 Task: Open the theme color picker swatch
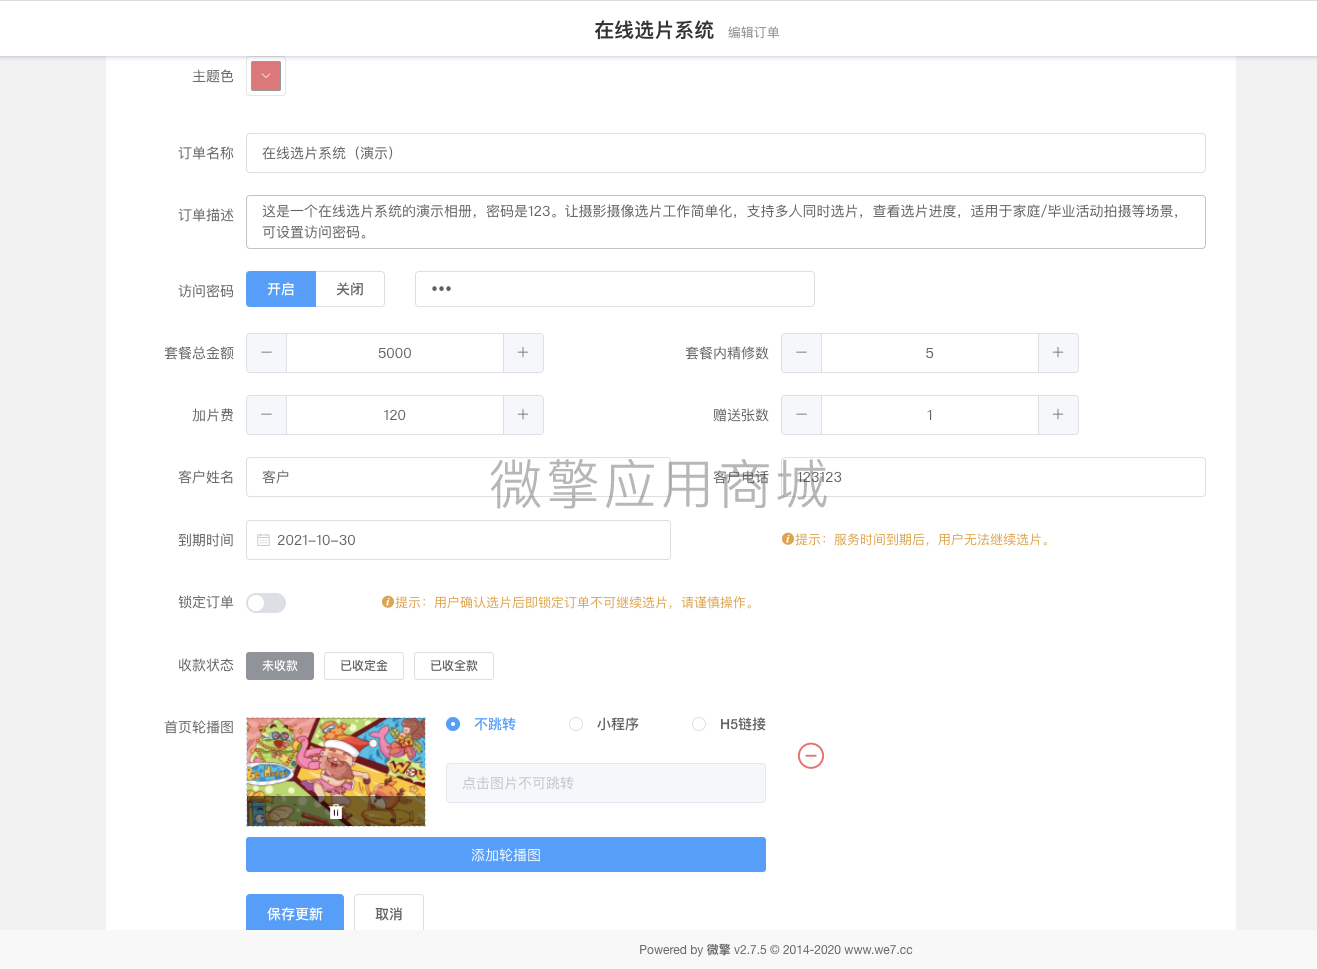click(266, 76)
